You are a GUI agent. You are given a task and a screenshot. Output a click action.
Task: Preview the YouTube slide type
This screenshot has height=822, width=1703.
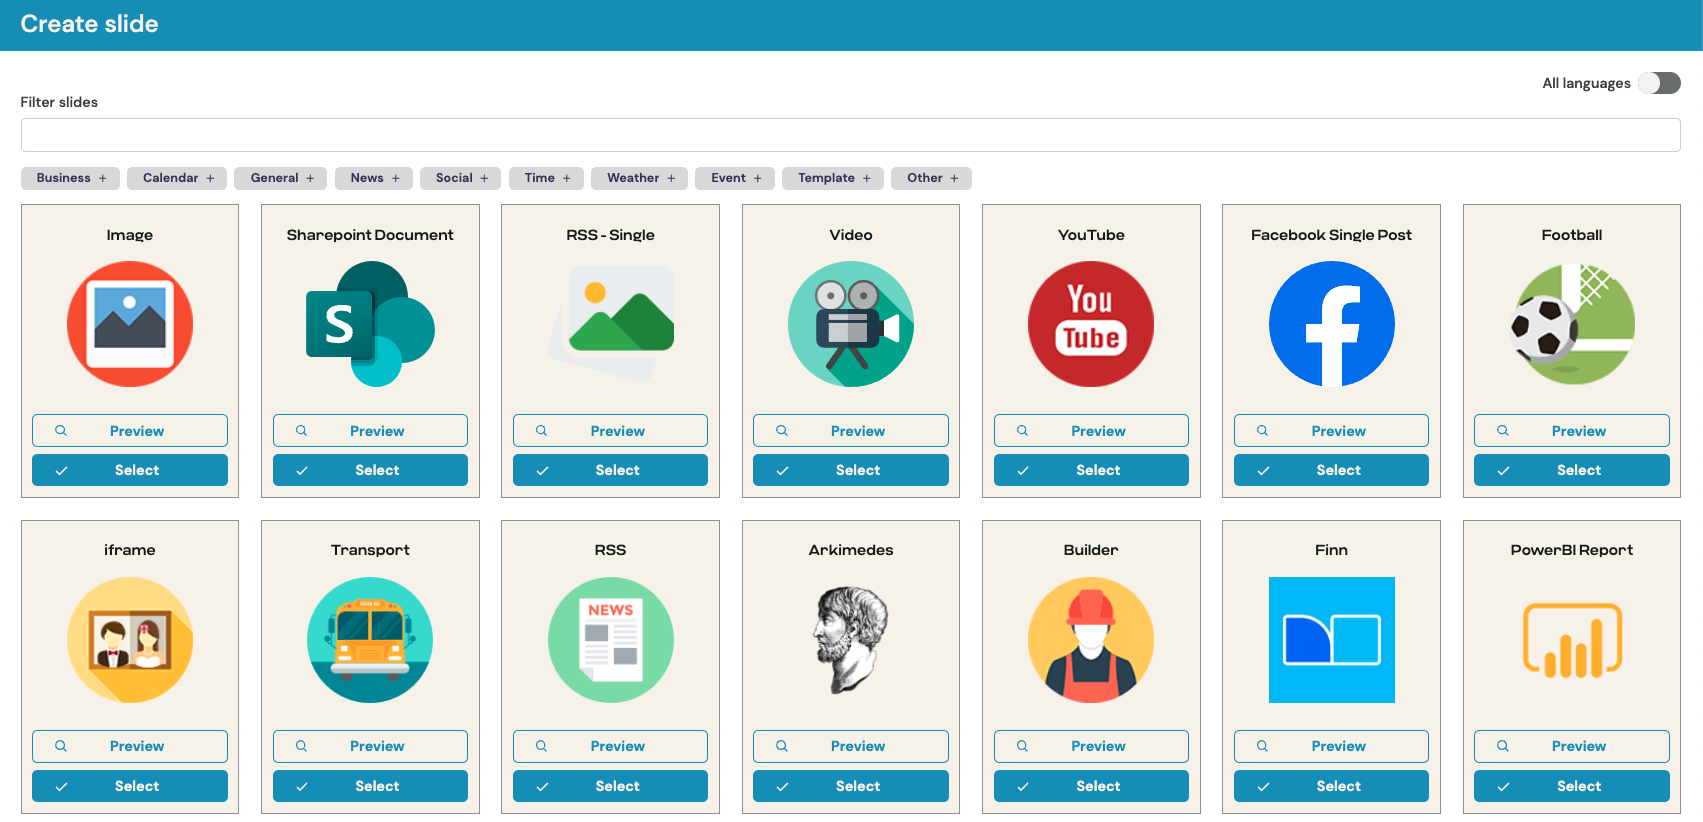[x=1091, y=431]
